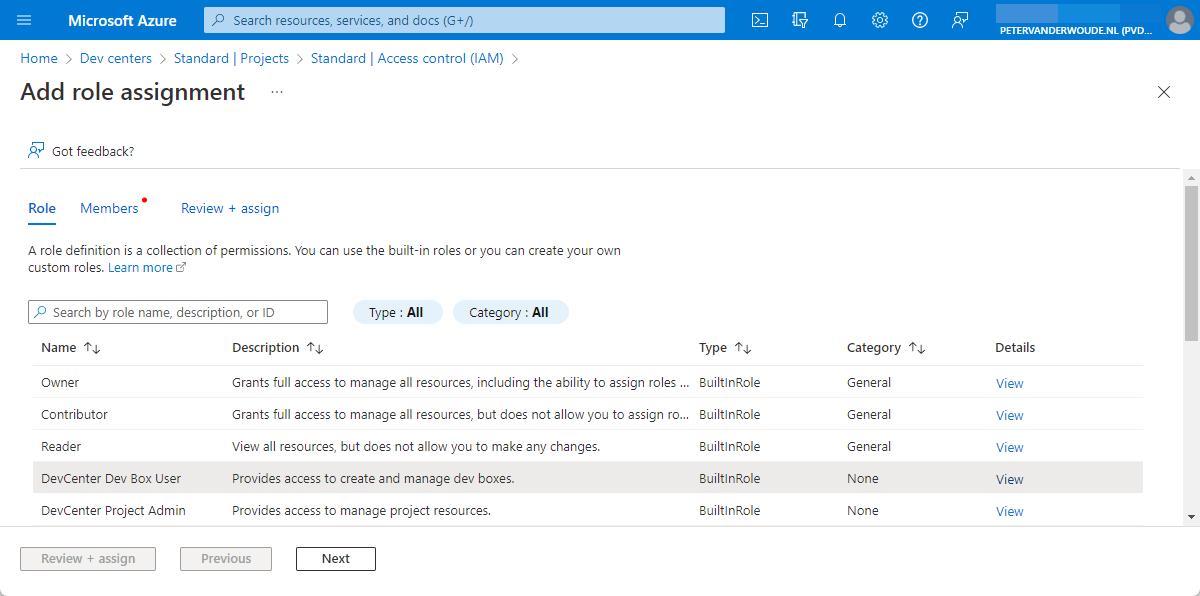Viewport: 1200px width, 596px height.
Task: Open the account profile avatar menu
Action: coord(1179,19)
